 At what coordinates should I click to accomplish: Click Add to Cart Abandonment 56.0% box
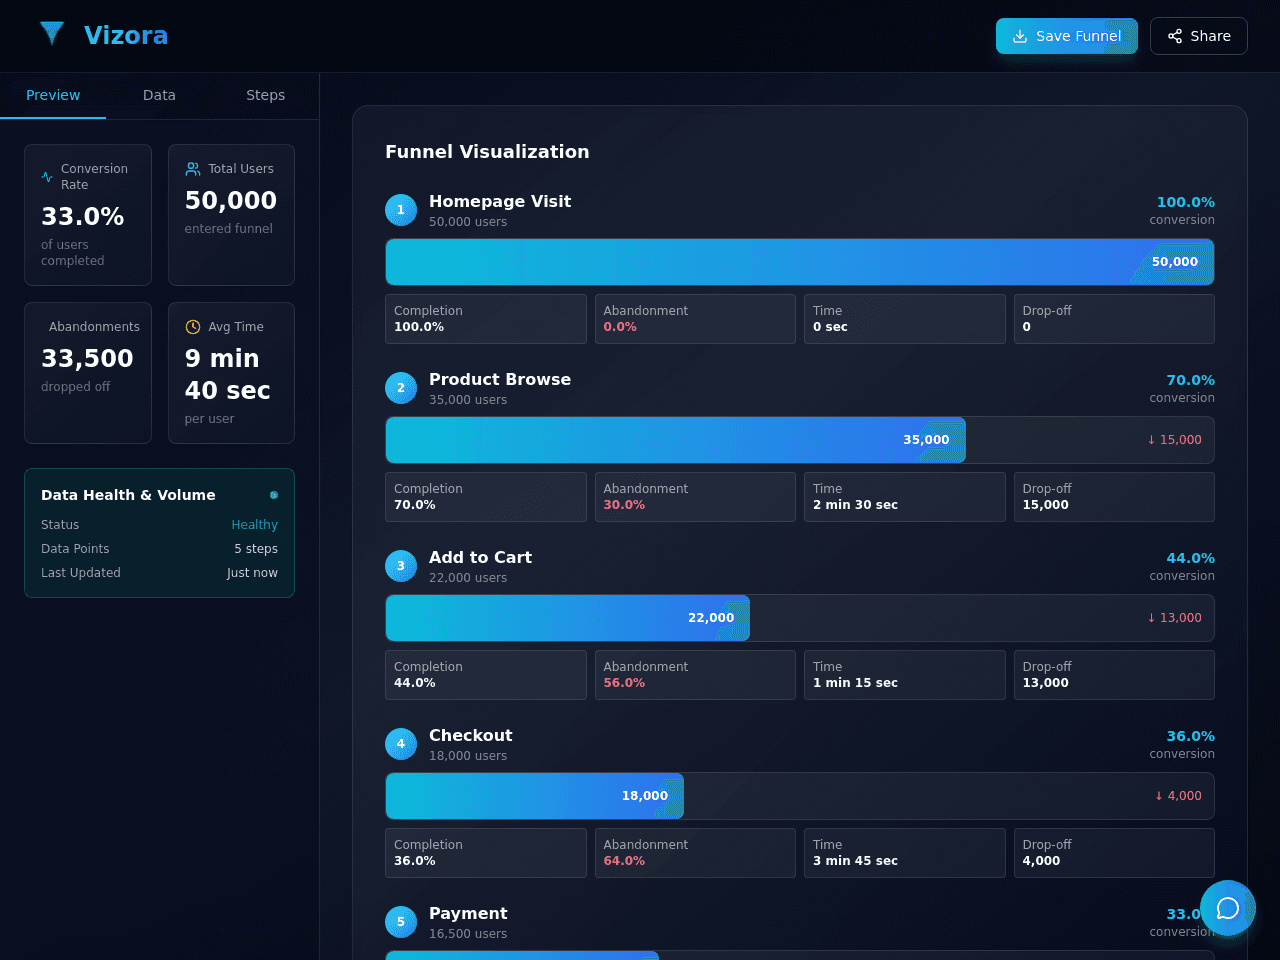695,675
